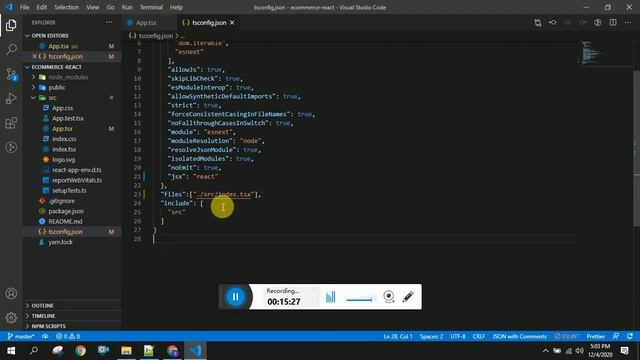Click CRLF end of line setting
Viewport: 640px width, 360px height.
[x=478, y=336]
